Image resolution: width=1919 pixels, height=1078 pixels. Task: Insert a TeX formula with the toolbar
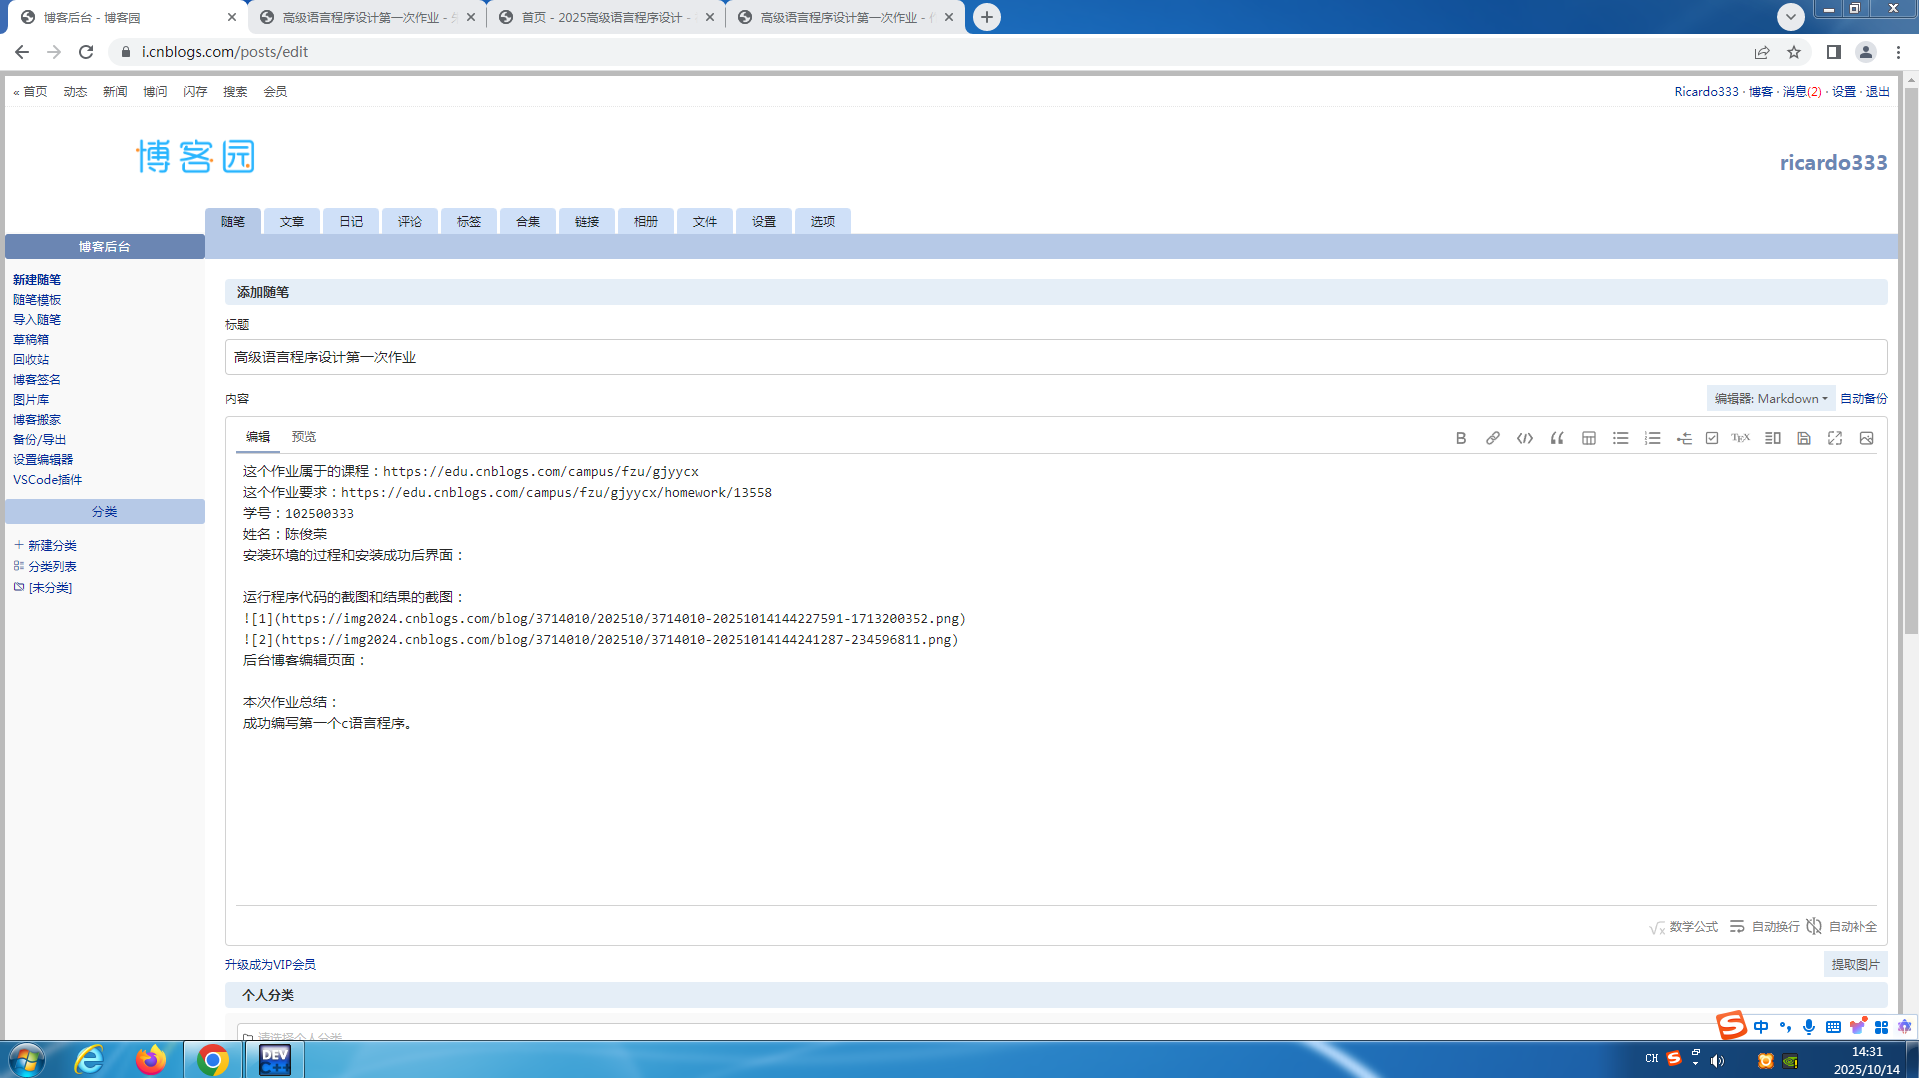tap(1741, 438)
